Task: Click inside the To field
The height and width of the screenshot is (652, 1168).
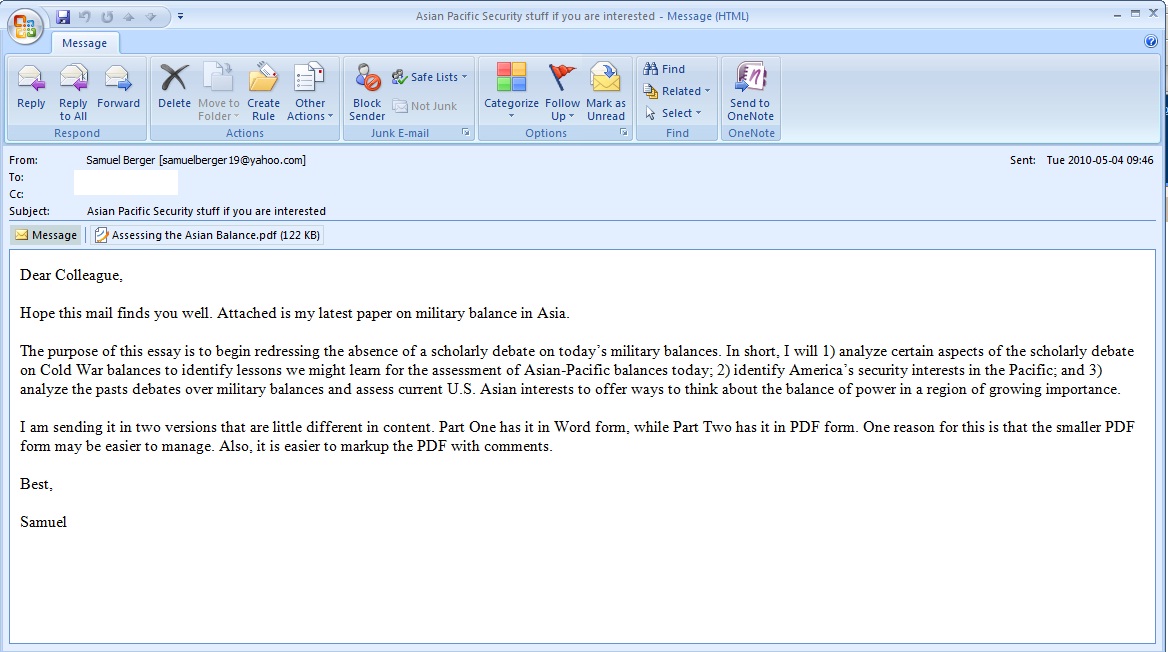Action: click(125, 182)
